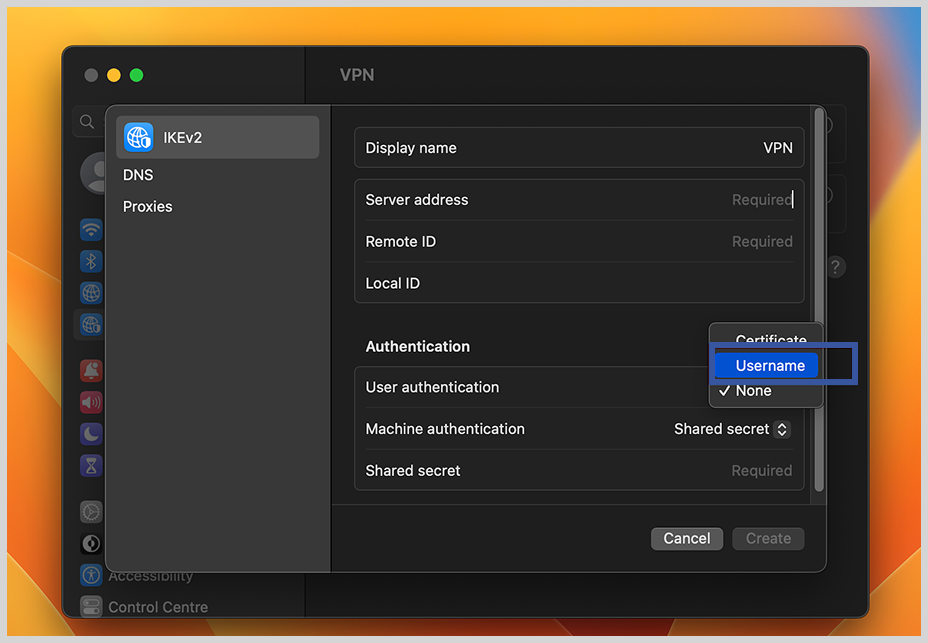This screenshot has height=643, width=928.
Task: Open Screen Time hourglass icon
Action: 91,466
